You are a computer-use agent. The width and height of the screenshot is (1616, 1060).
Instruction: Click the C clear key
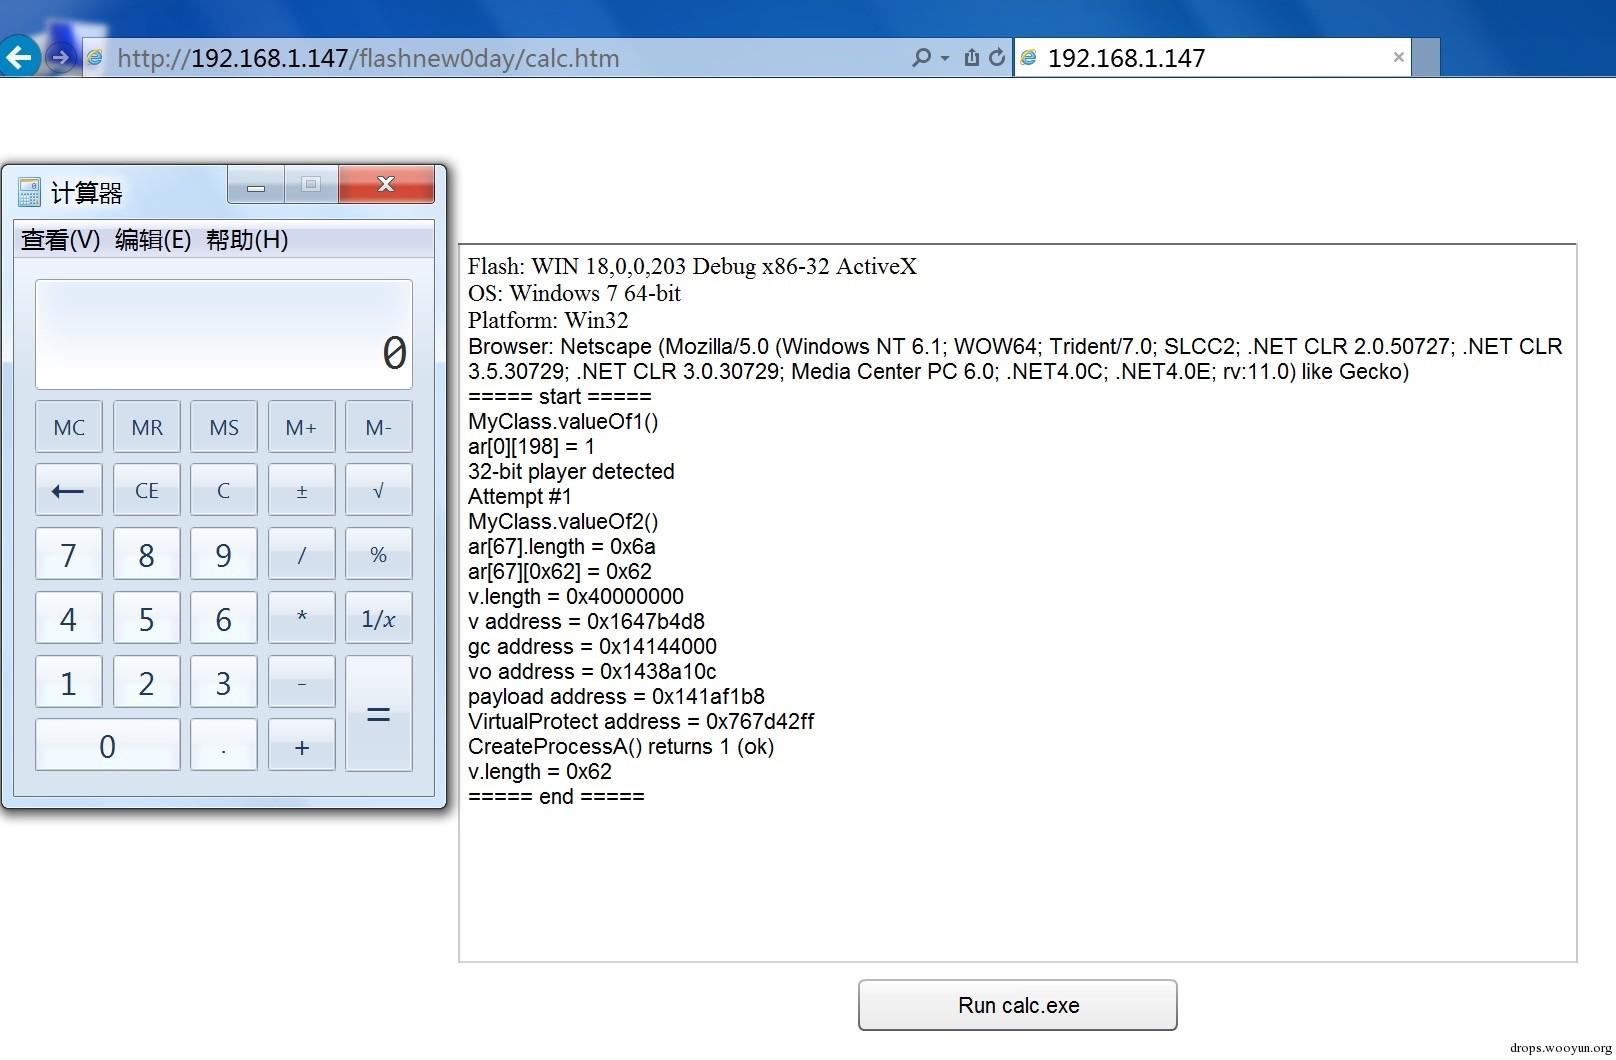click(x=224, y=490)
